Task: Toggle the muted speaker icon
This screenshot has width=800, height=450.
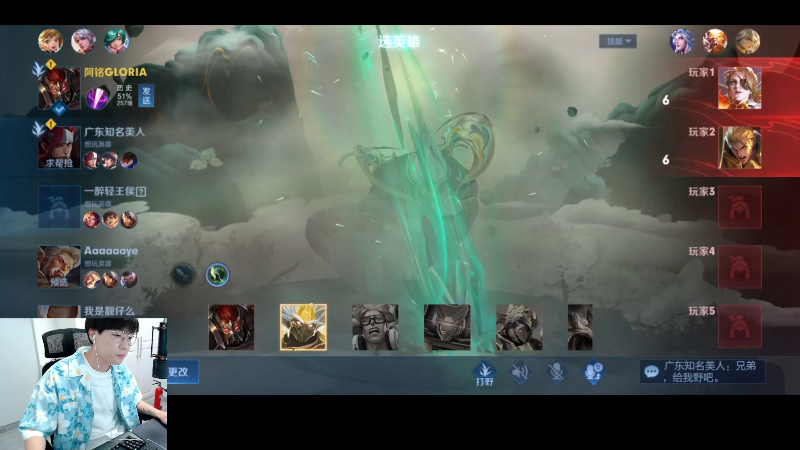Action: click(x=520, y=372)
